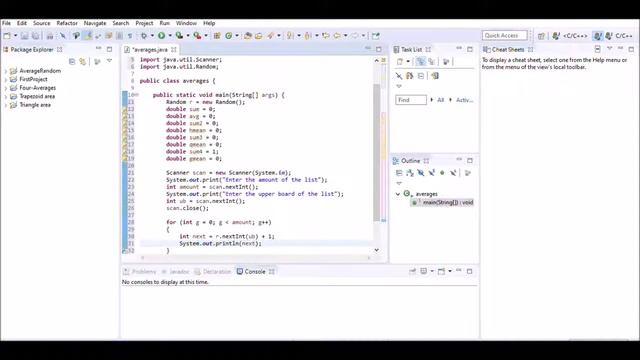Click the Find field in Task List

pyautogui.click(x=411, y=100)
